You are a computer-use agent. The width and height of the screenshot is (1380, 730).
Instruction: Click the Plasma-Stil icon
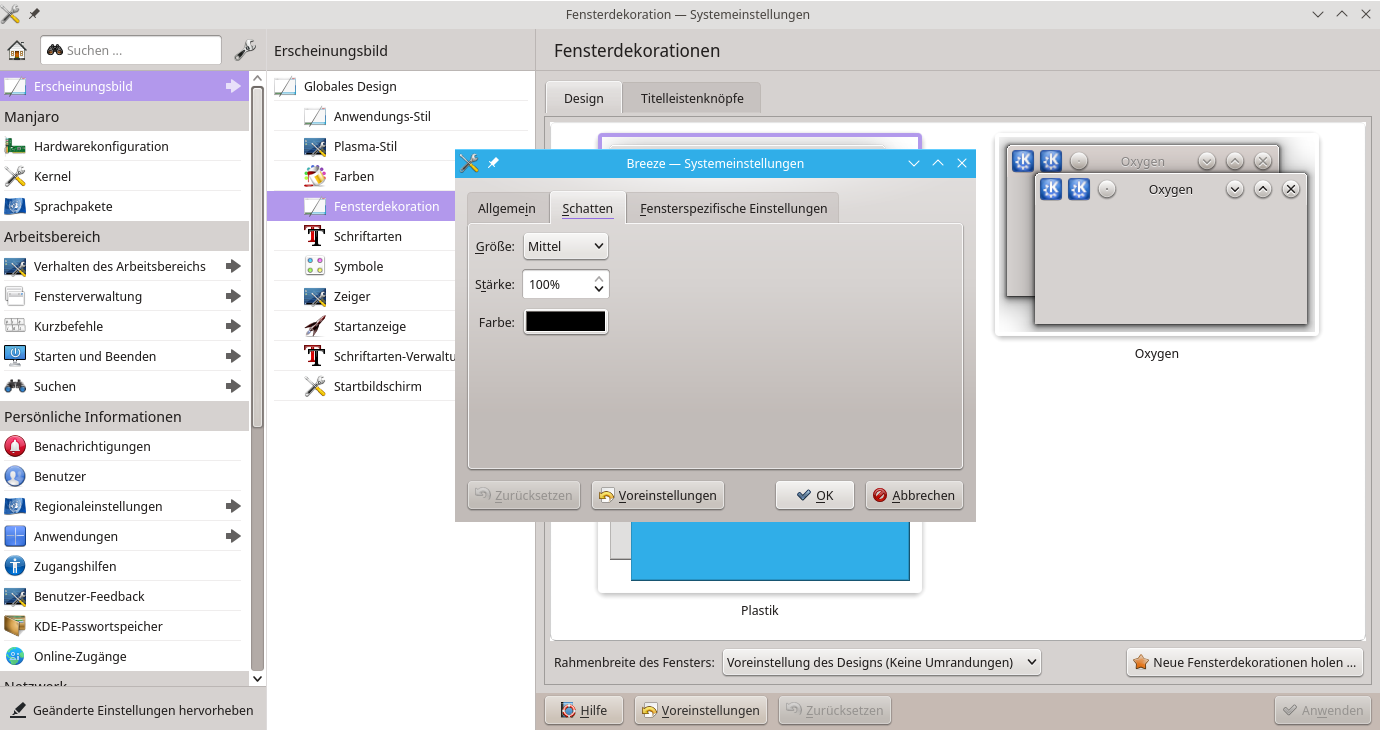pyautogui.click(x=315, y=146)
